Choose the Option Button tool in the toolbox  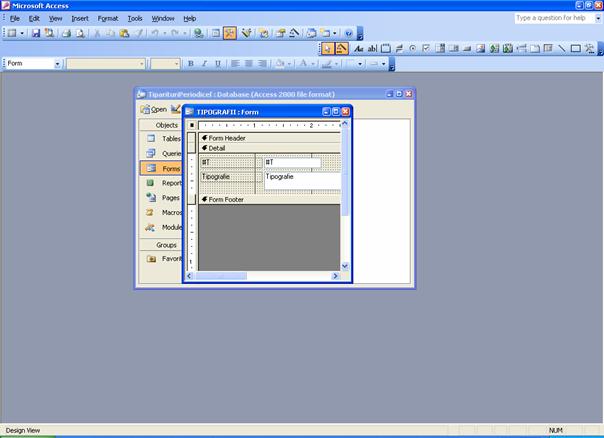(413, 48)
